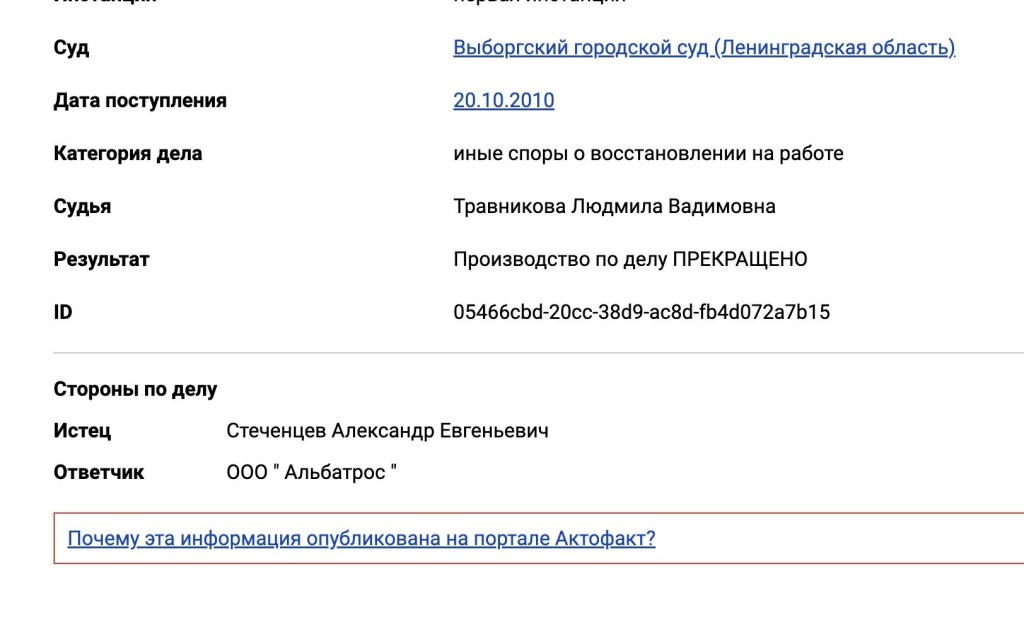
Task: Click the 20.10.2010 filing date link
Action: (x=504, y=101)
